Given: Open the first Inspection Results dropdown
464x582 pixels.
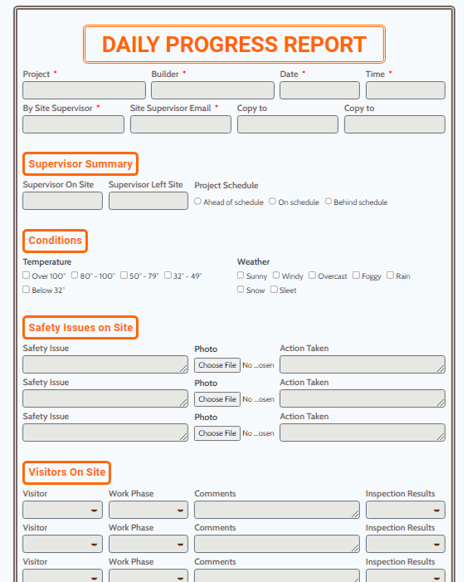Looking at the screenshot, I should [x=405, y=510].
